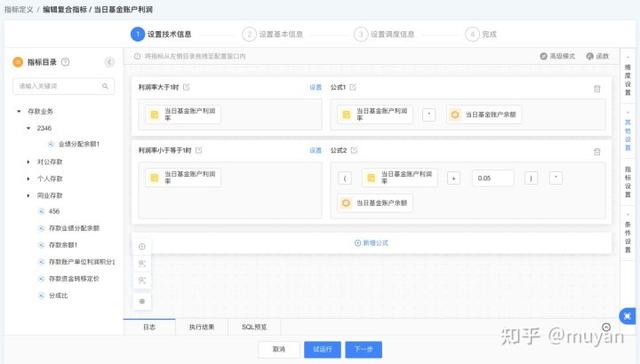The width and height of the screenshot is (640, 364).
Task: Switch to 高级模式 advanced mode
Action: [x=558, y=56]
